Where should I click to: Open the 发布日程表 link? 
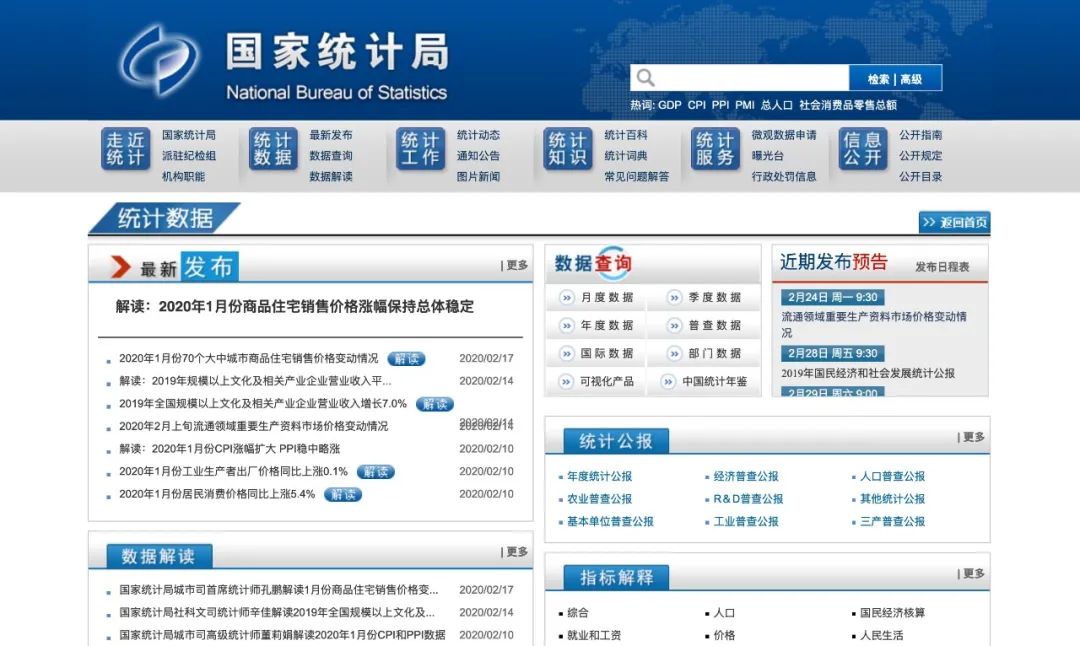pyautogui.click(x=942, y=267)
